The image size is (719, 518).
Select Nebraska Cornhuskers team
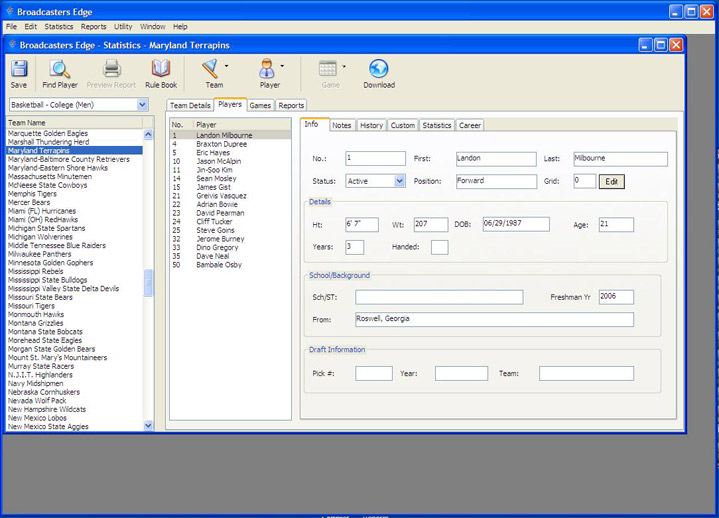(x=44, y=392)
